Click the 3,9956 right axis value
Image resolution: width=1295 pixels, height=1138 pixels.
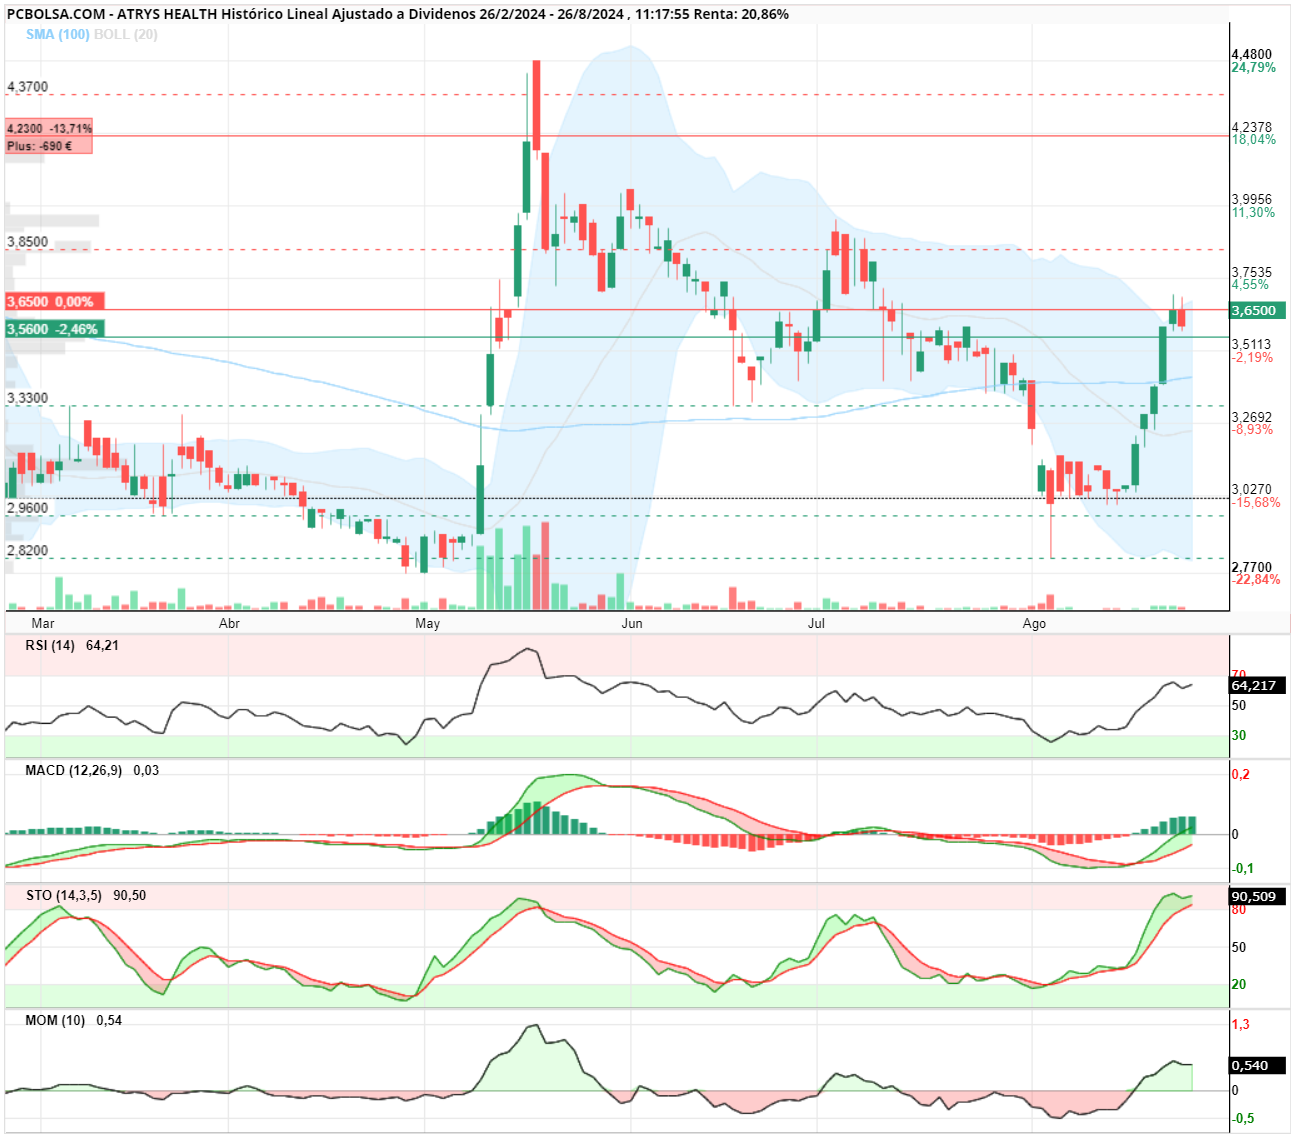tap(1252, 200)
